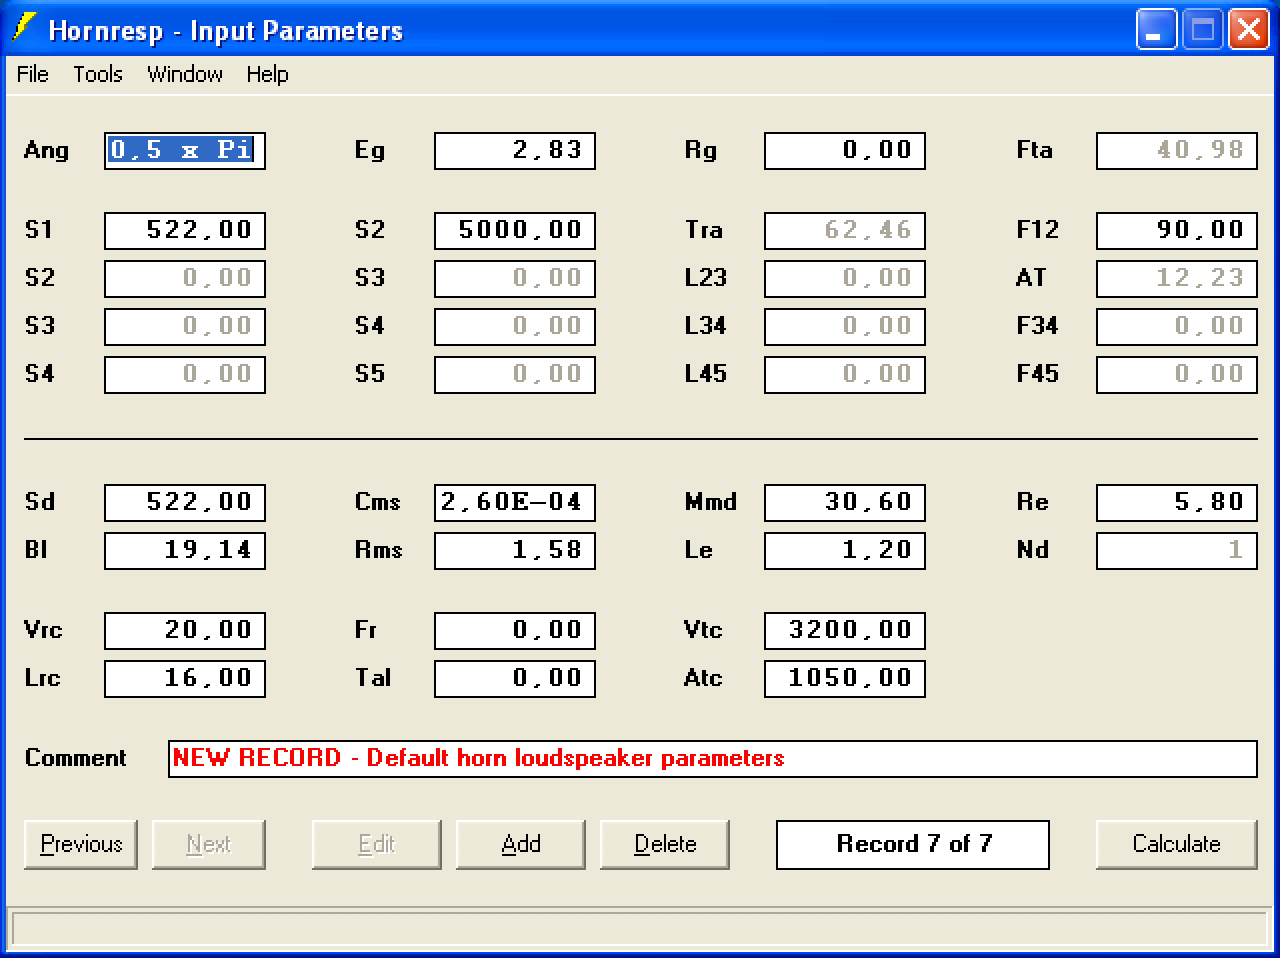The image size is (1280, 958).
Task: Click the Nd field showing 1
Action: 1177,550
